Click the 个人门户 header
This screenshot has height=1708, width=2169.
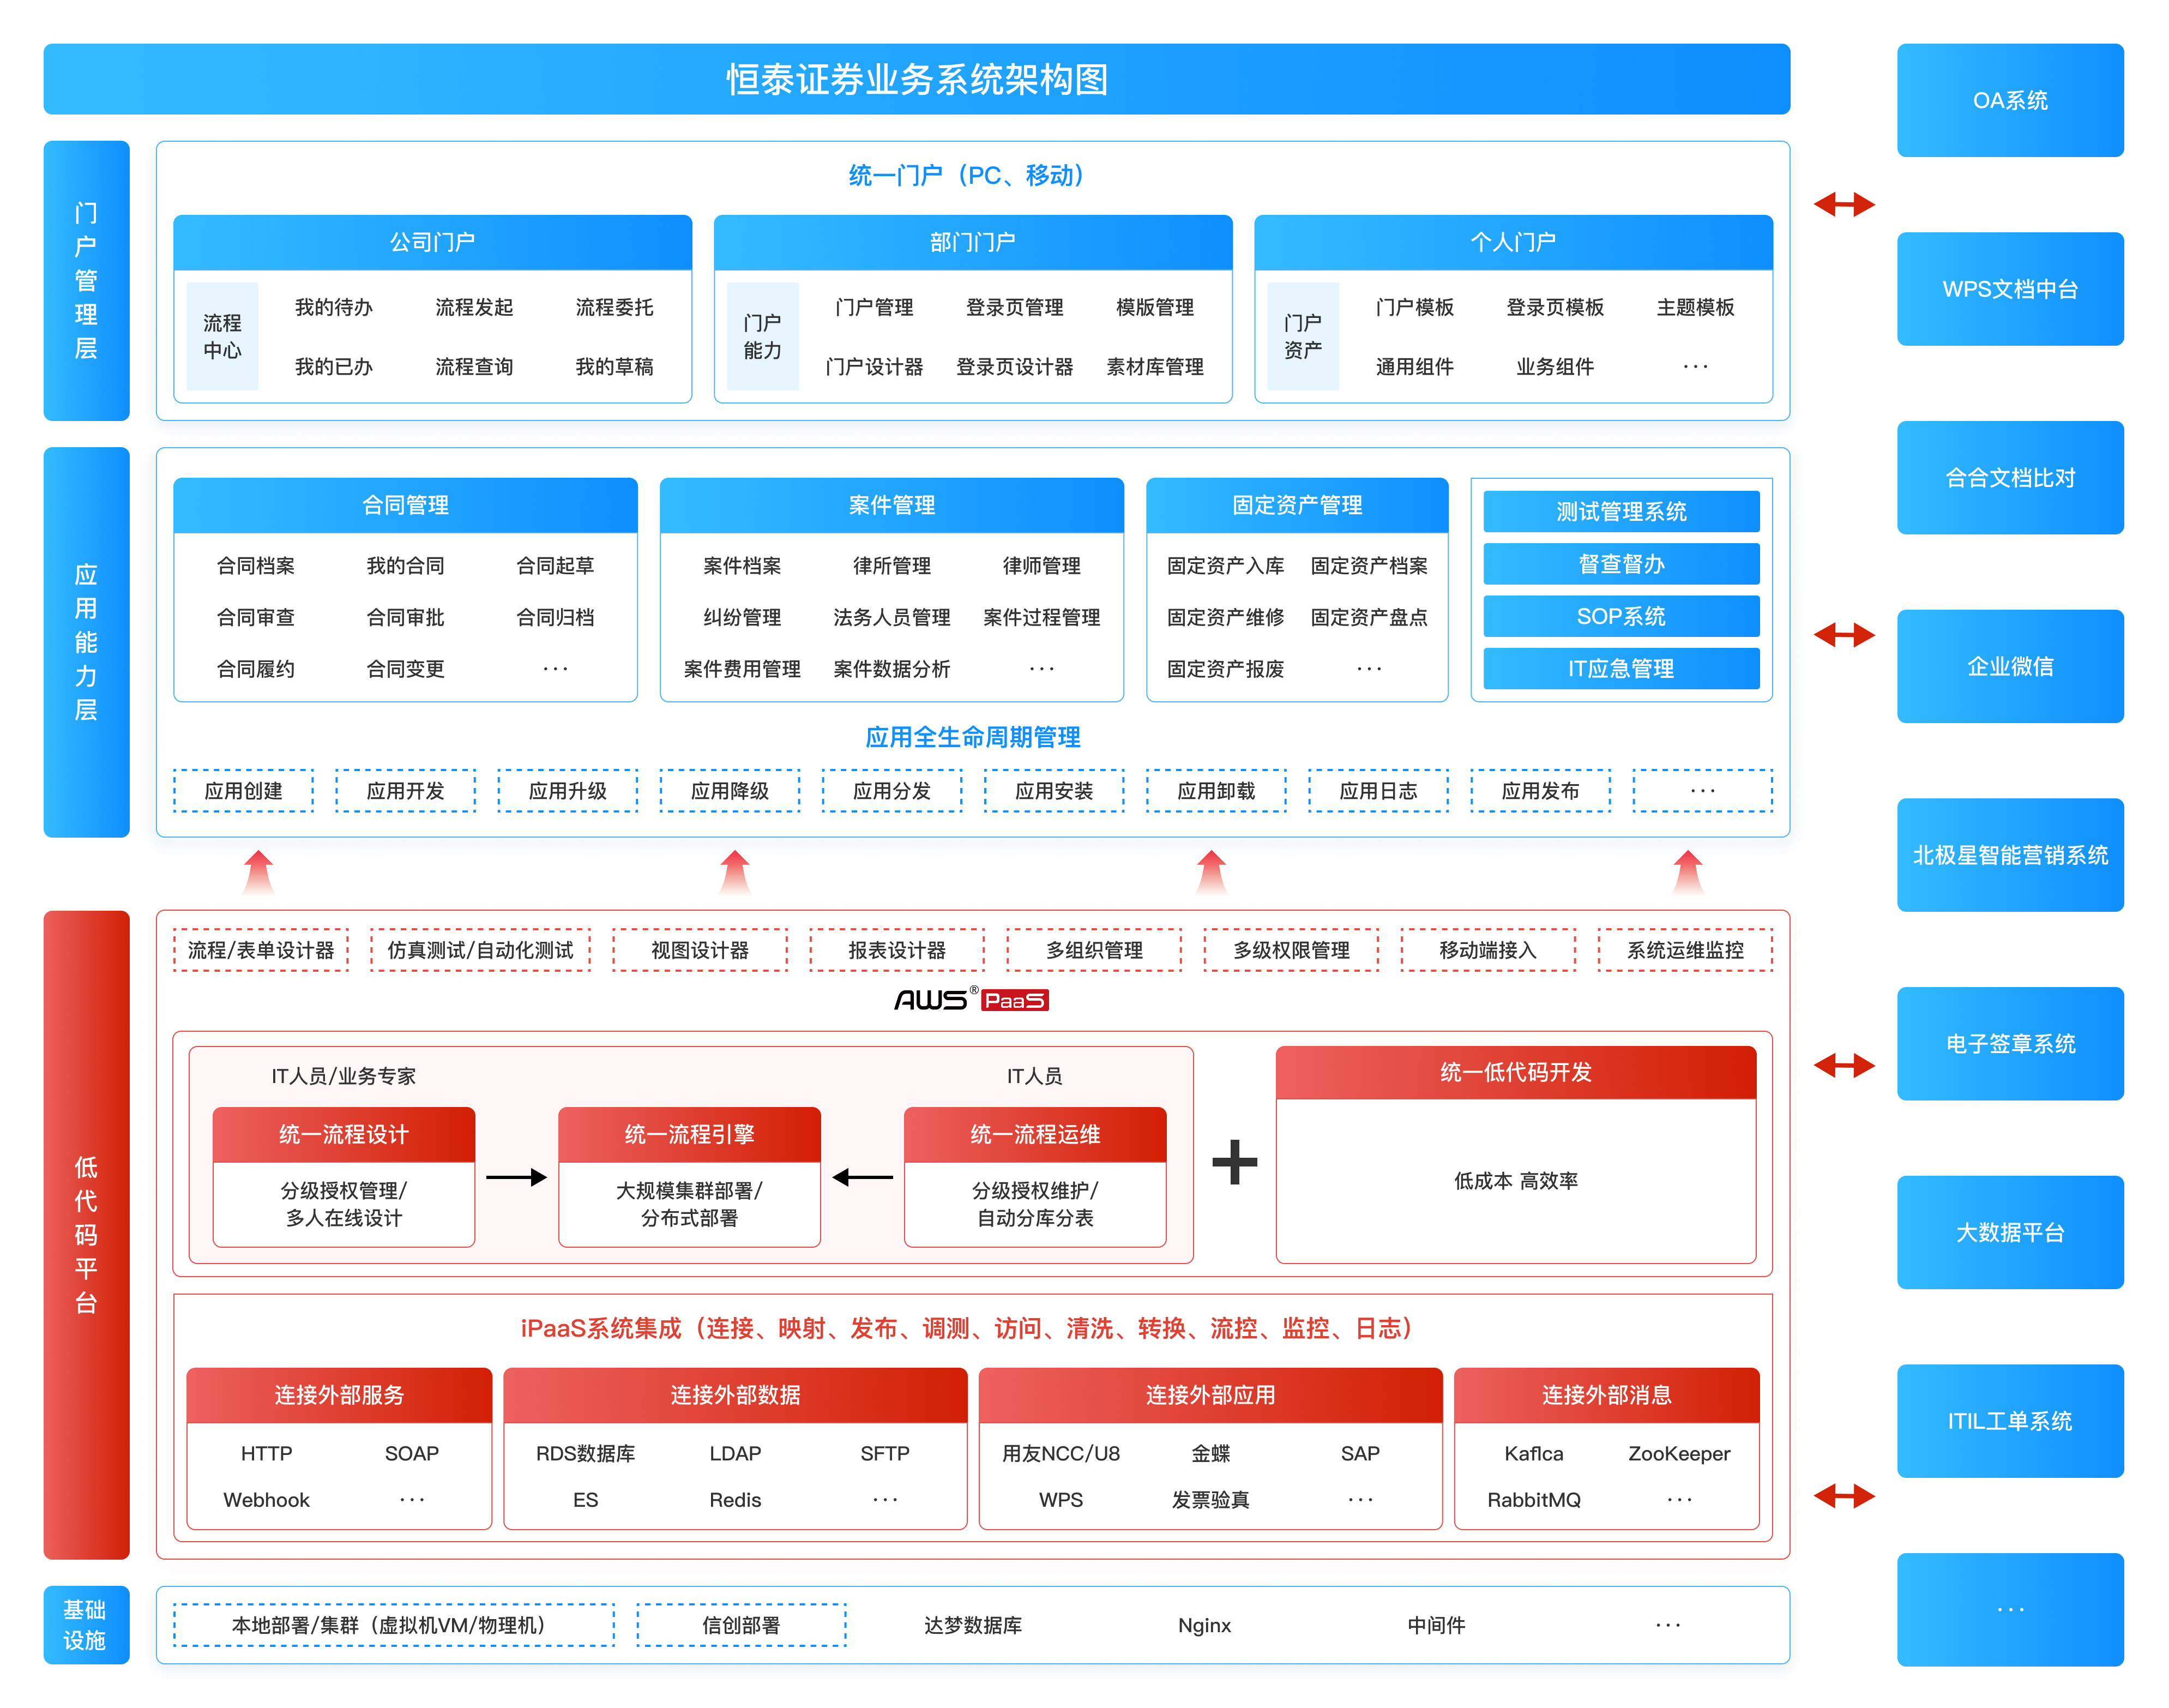click(1513, 242)
